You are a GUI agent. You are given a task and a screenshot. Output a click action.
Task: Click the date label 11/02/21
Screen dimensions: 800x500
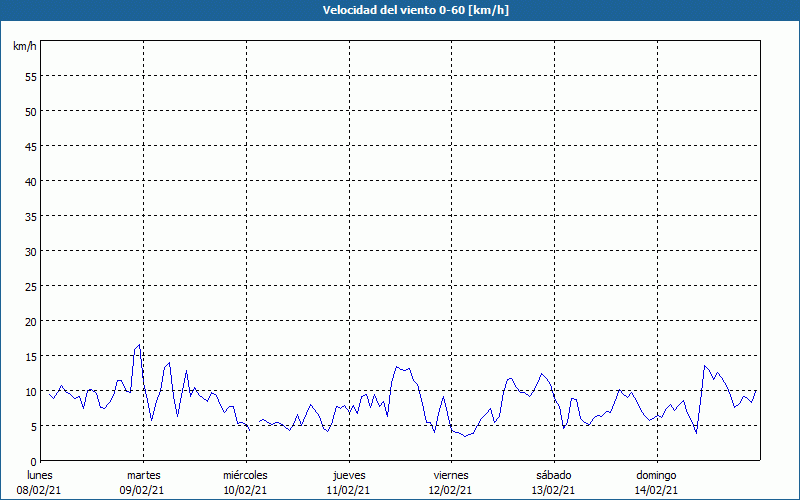(348, 490)
